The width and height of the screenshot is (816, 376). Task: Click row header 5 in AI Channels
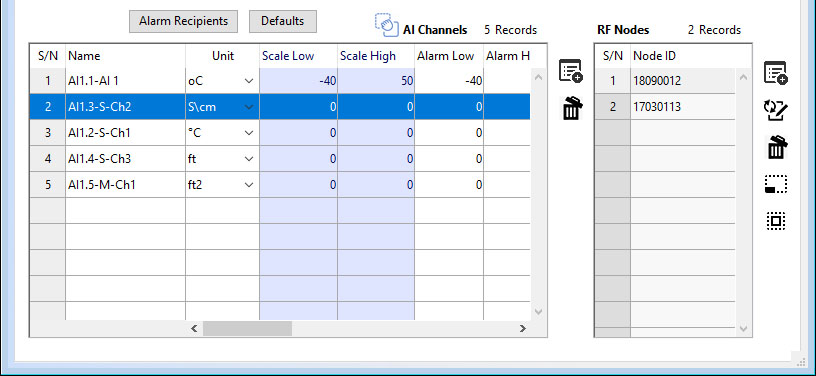[x=48, y=185]
